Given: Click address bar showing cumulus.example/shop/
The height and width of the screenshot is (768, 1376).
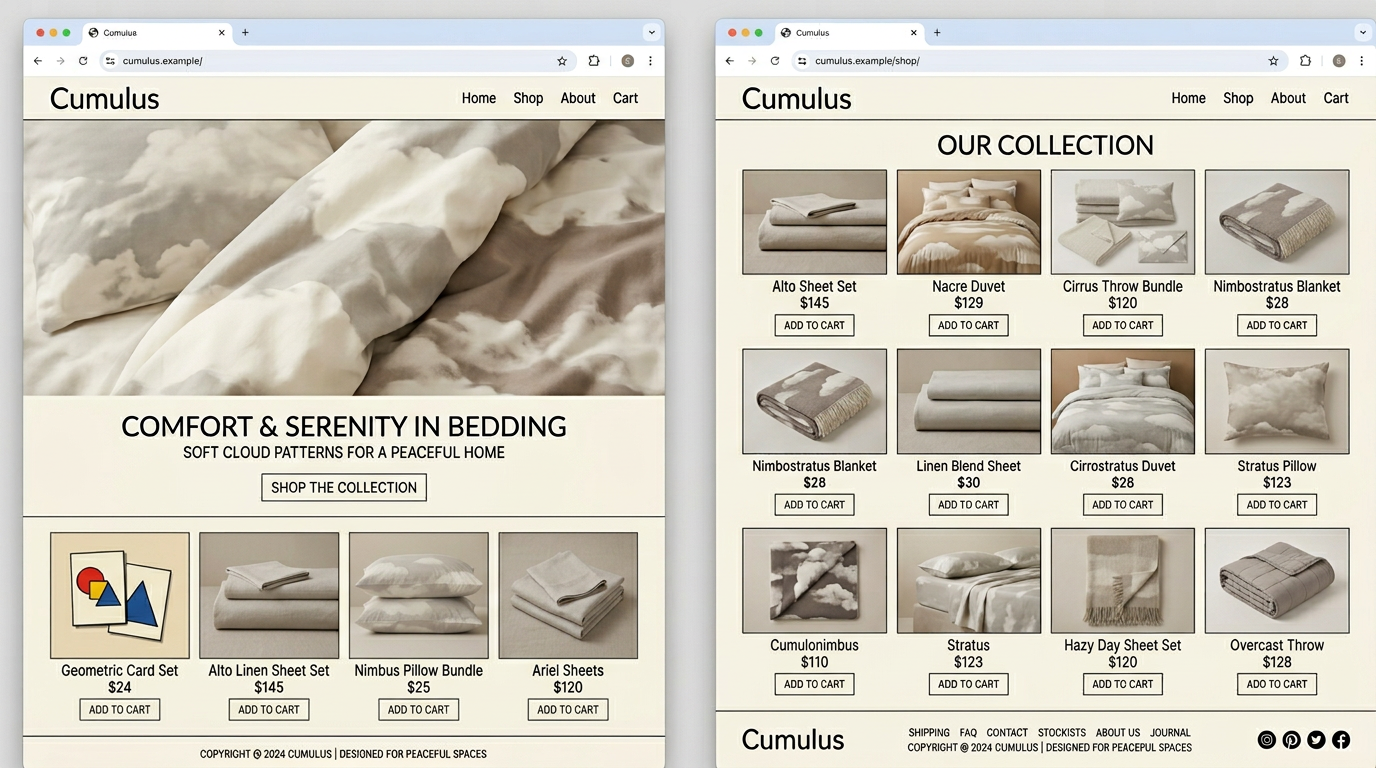Looking at the screenshot, I should tap(1030, 61).
